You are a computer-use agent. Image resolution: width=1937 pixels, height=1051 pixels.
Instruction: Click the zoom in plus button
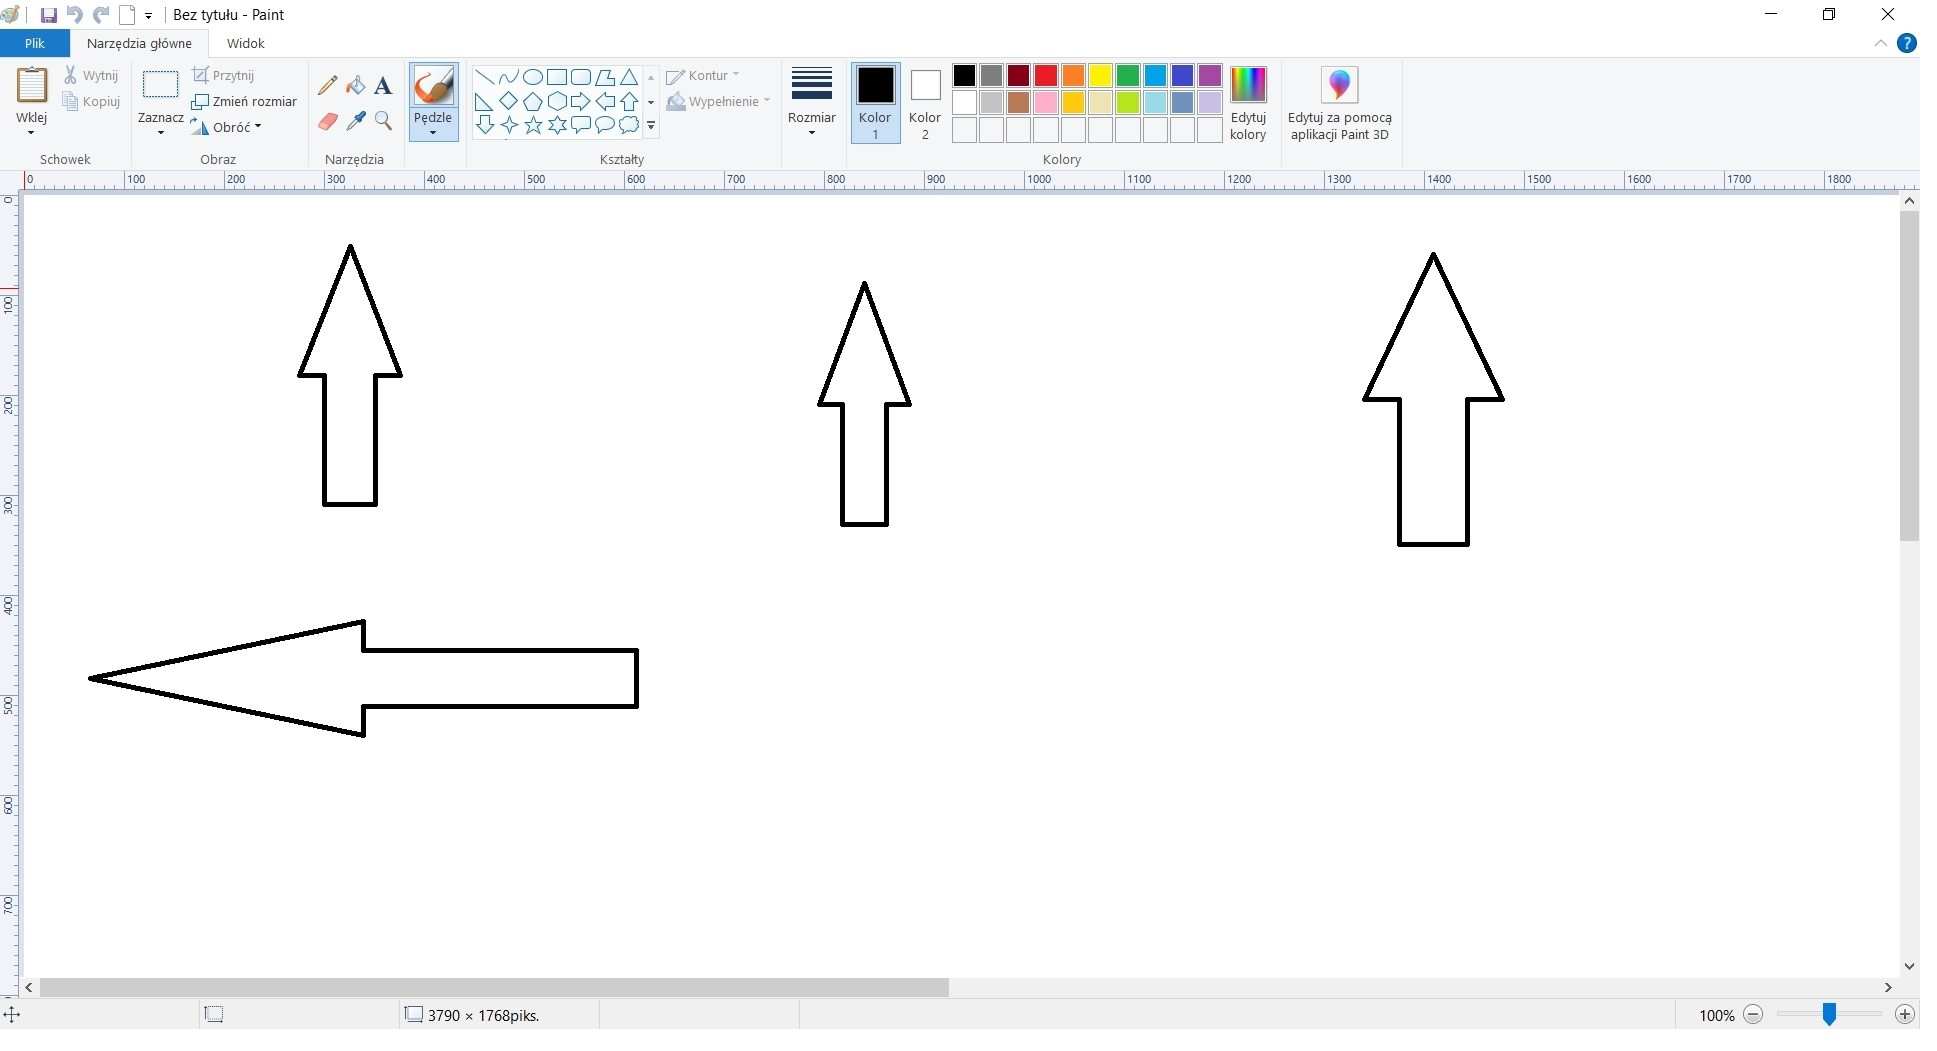(x=1905, y=1014)
